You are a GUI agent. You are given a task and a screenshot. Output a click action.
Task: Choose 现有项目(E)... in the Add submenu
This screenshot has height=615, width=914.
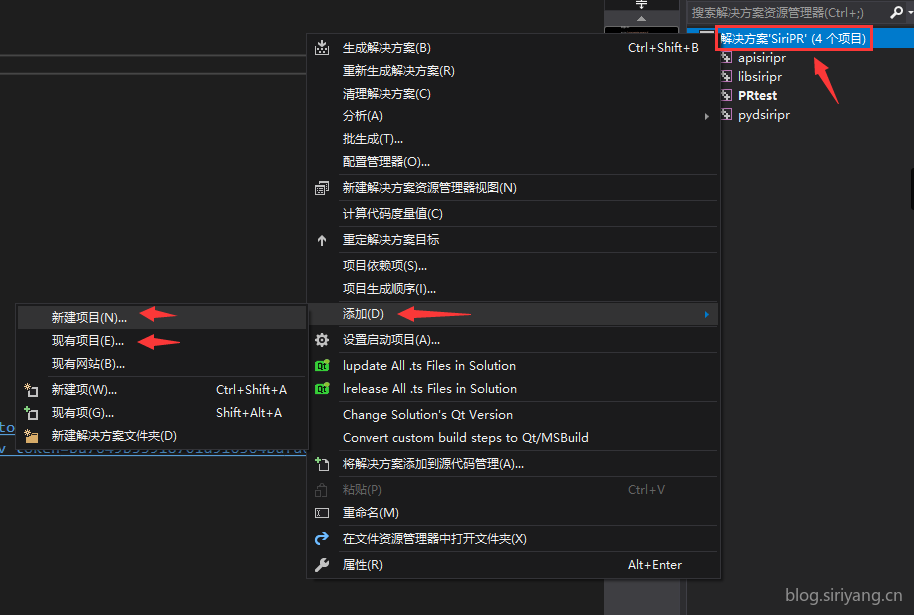(x=88, y=341)
